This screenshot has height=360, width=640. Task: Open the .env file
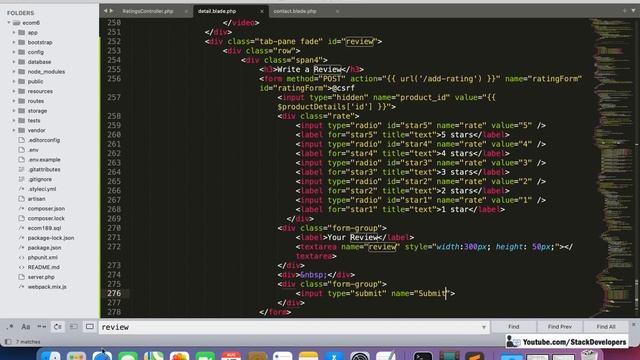click(33, 150)
